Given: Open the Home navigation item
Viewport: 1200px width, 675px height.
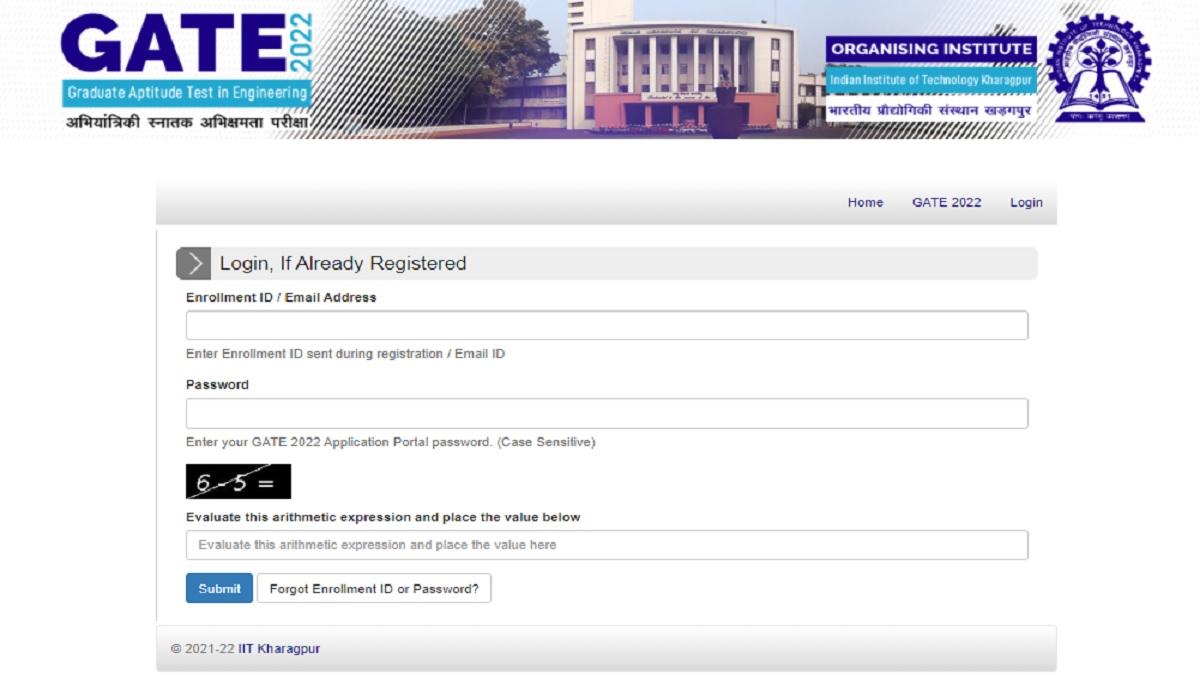Looking at the screenshot, I should (x=864, y=202).
